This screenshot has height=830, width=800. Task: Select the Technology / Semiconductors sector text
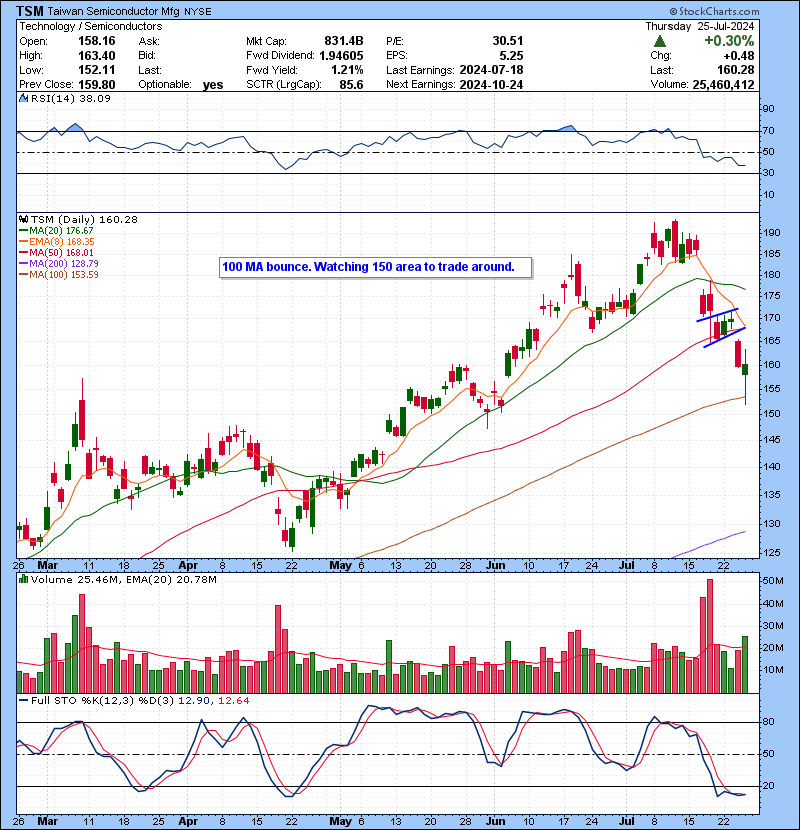tap(91, 26)
